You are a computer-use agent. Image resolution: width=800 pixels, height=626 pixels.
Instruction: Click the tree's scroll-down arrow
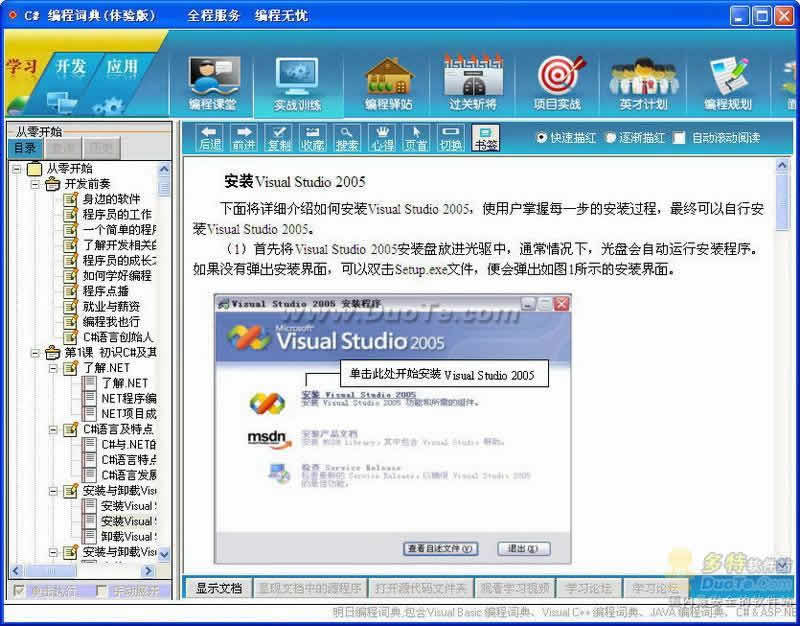coord(164,554)
